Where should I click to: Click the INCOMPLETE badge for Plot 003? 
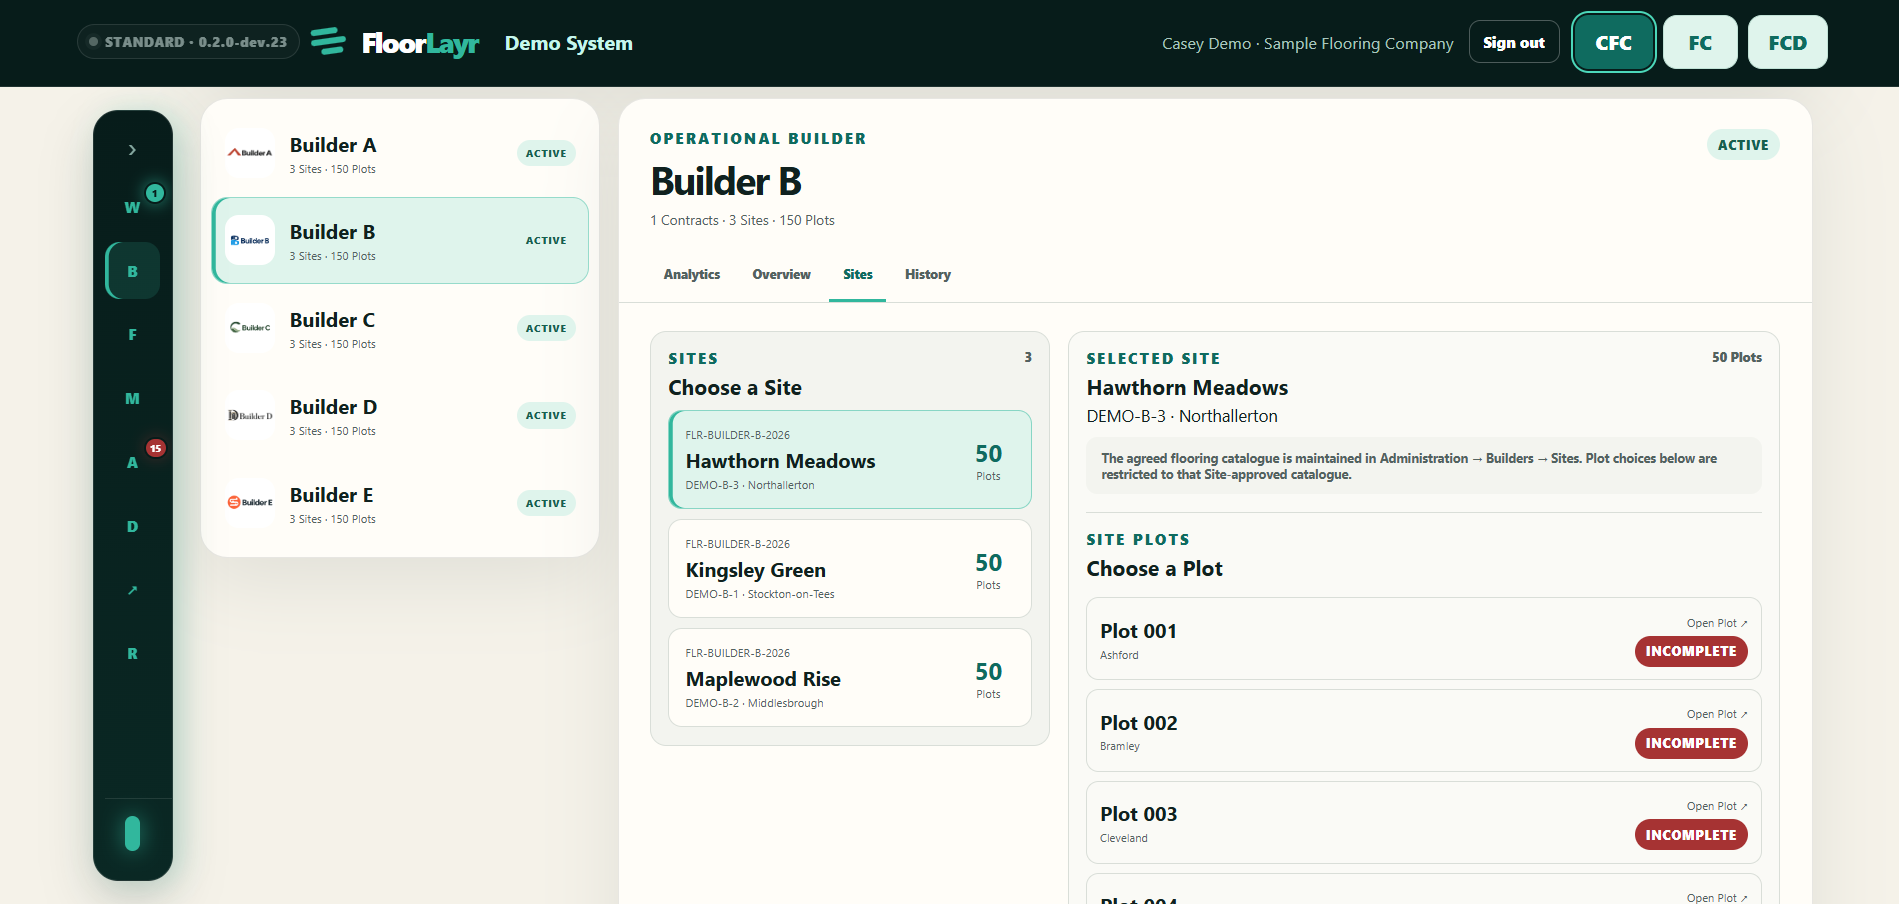pos(1691,835)
